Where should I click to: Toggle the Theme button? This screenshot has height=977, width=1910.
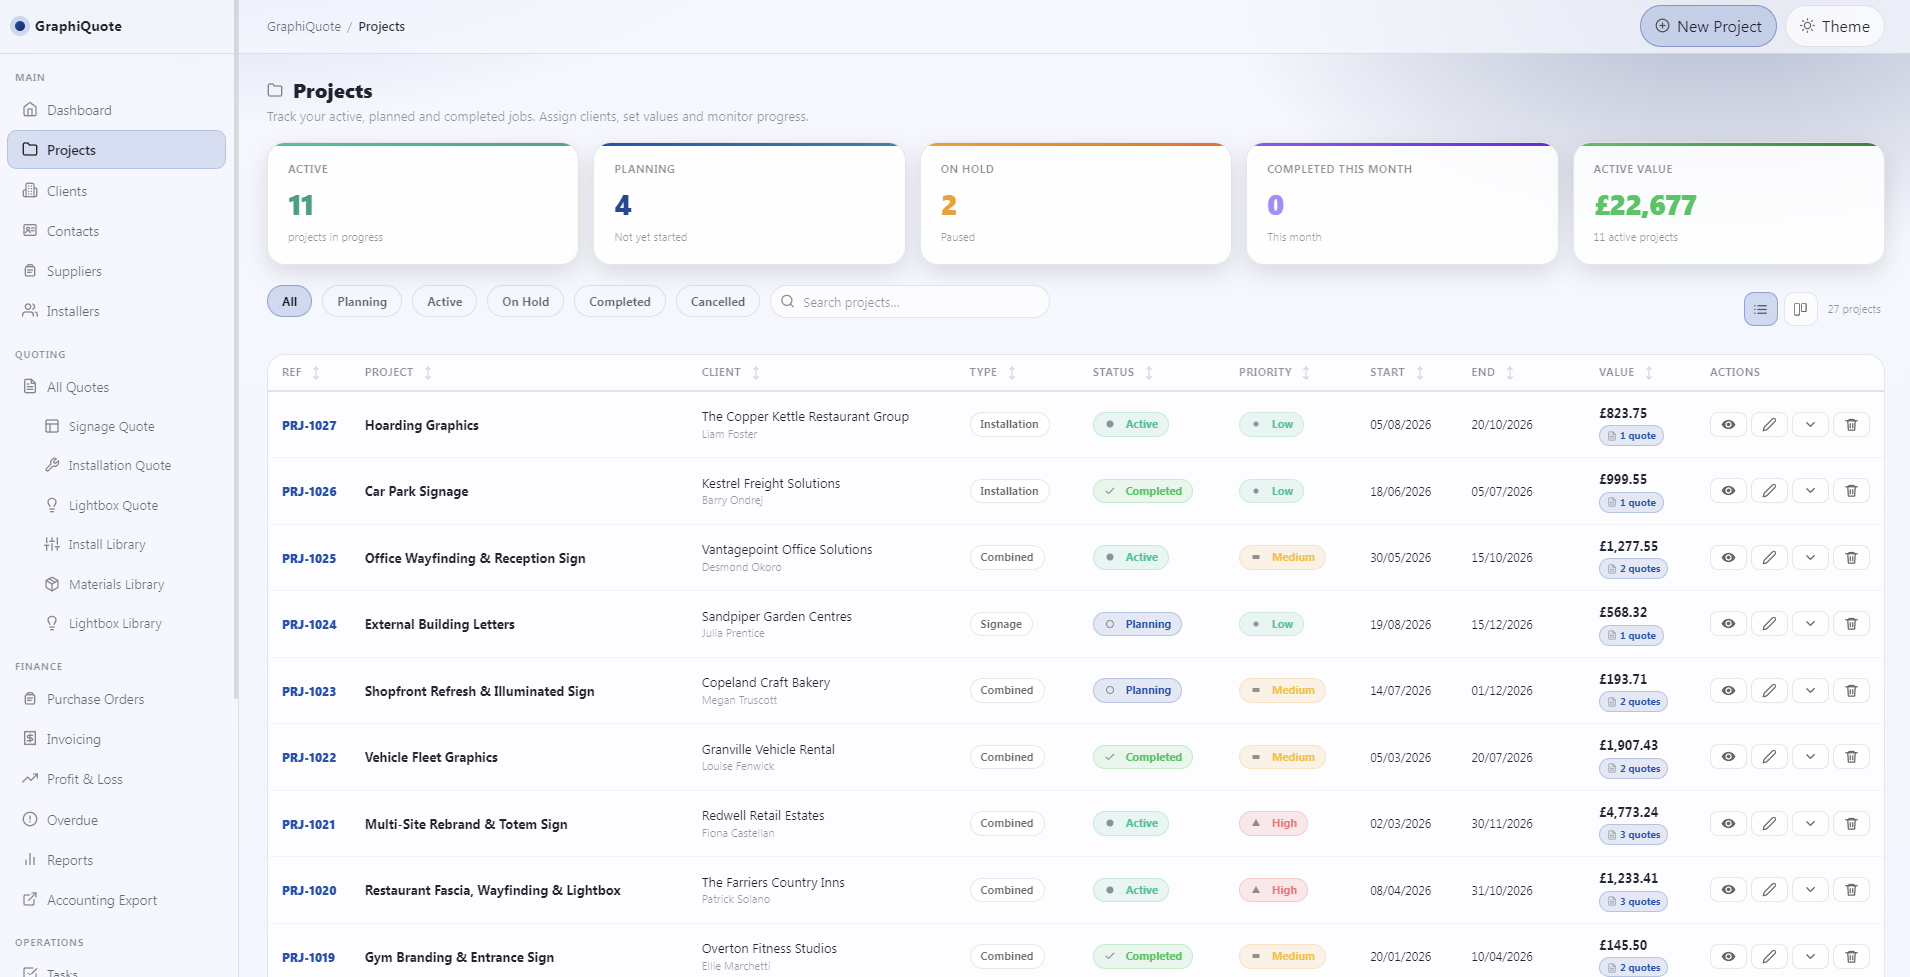coord(1835,26)
